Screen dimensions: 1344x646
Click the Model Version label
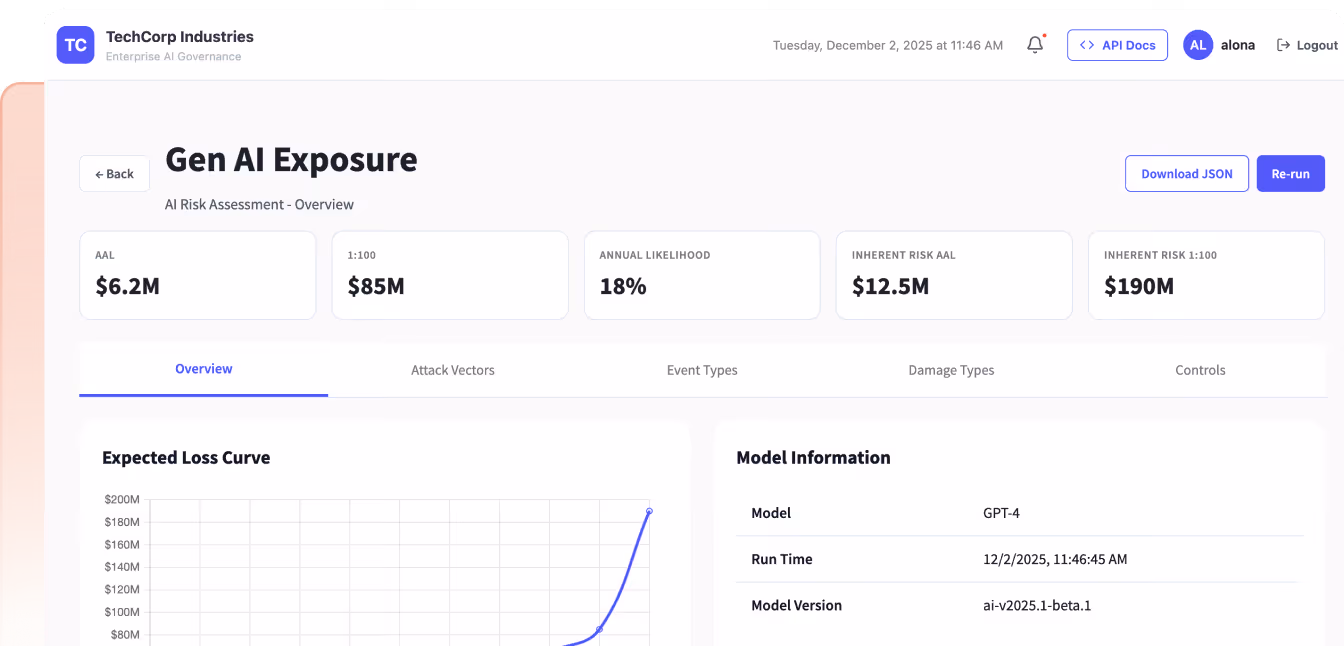[x=796, y=605]
